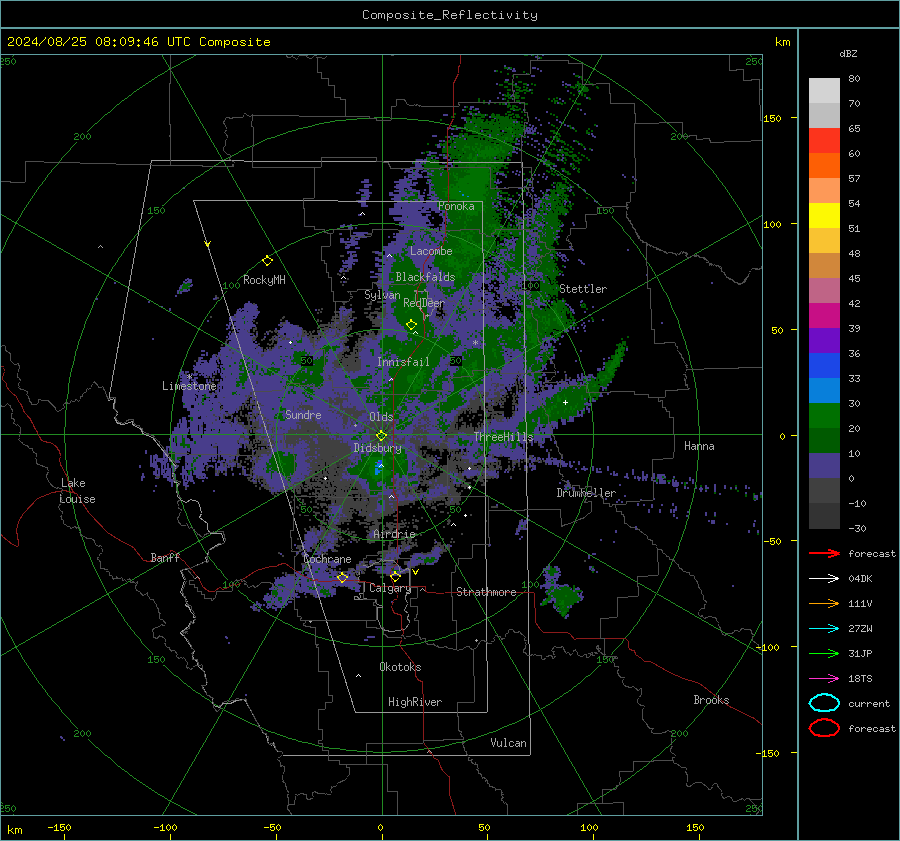
Task: Click the Cochrane town label
Action: click(x=327, y=559)
